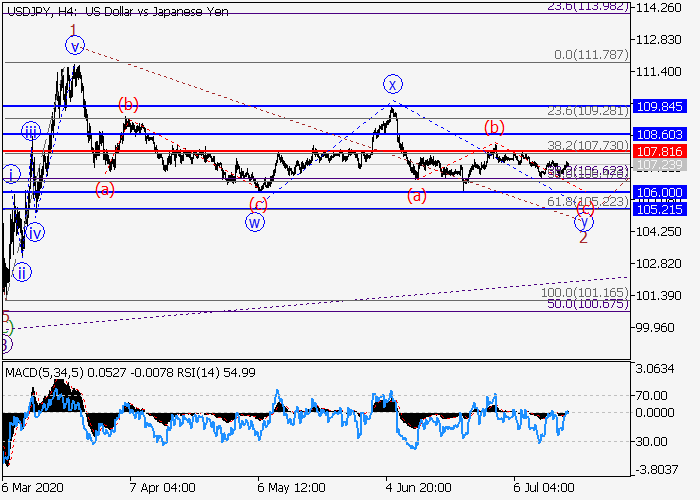Click the circled w wave label

pyautogui.click(x=256, y=222)
